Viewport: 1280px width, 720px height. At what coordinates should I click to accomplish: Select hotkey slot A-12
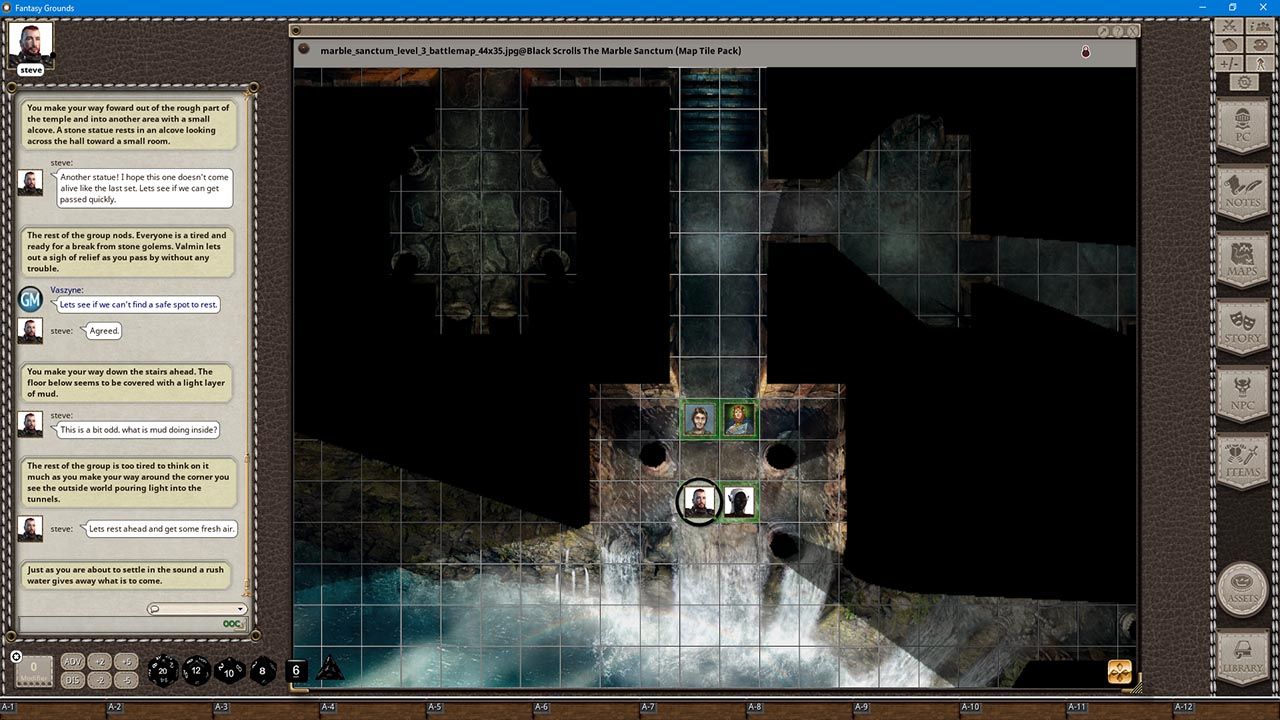coord(1183,707)
